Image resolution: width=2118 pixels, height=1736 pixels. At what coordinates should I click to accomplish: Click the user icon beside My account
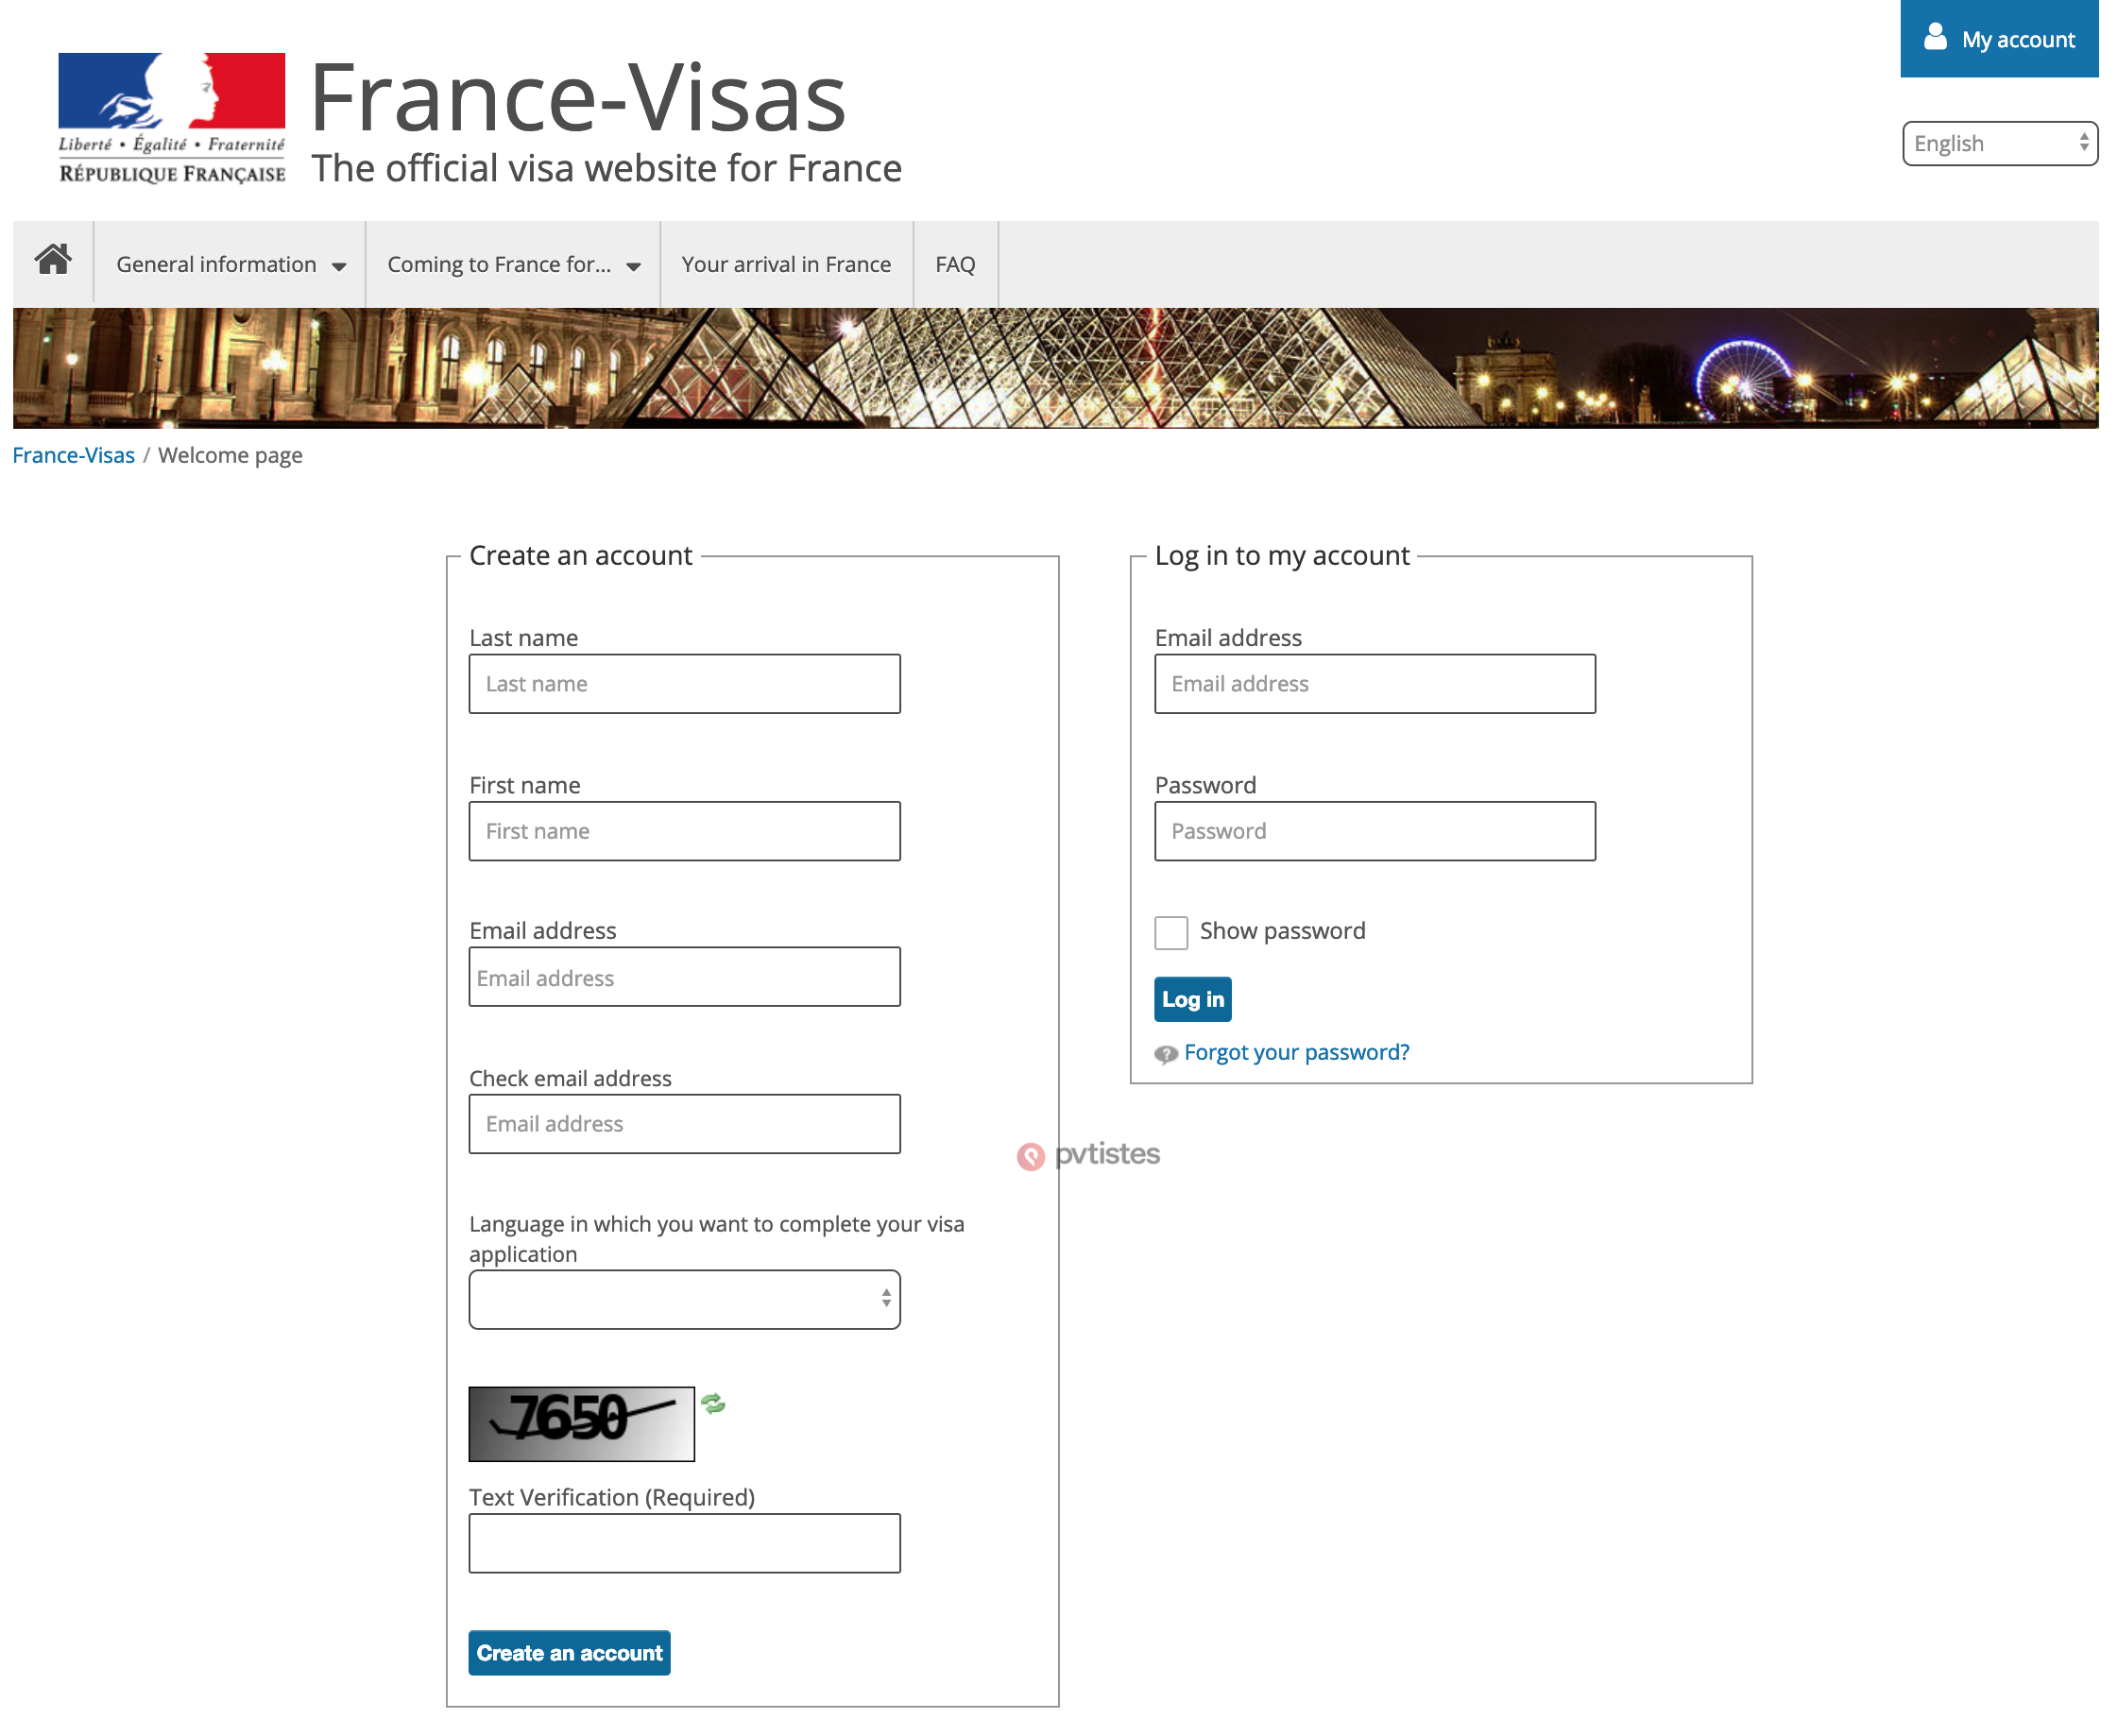point(1935,38)
